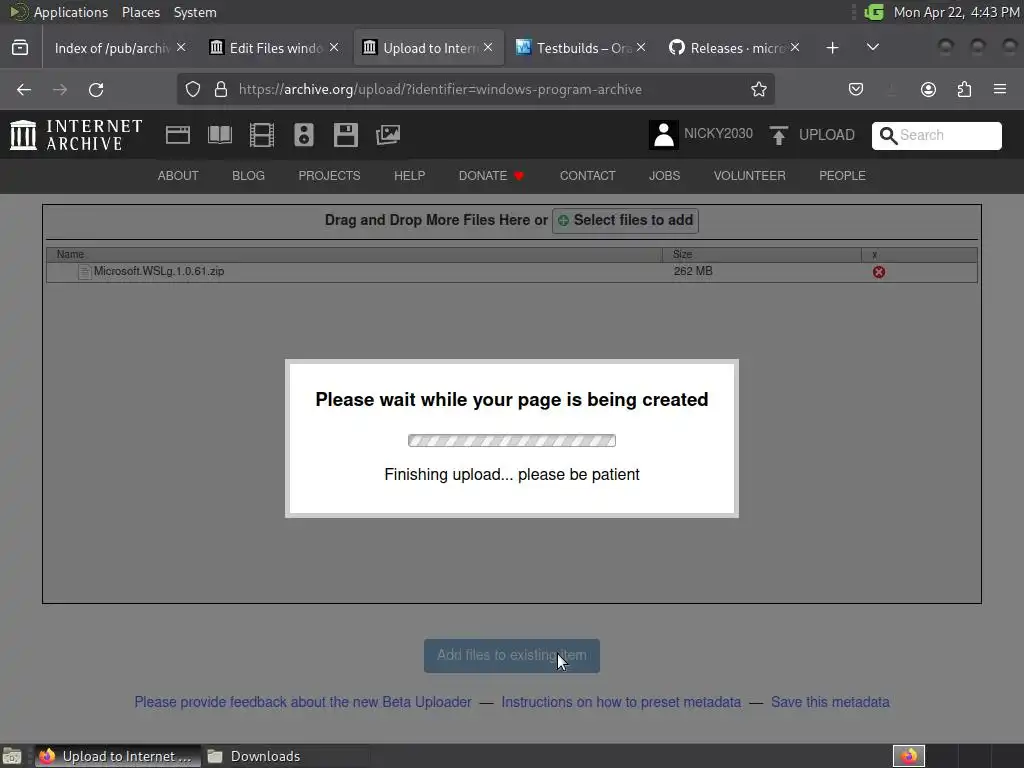Click Add files to existing item button
This screenshot has width=1024, height=768.
coord(512,656)
